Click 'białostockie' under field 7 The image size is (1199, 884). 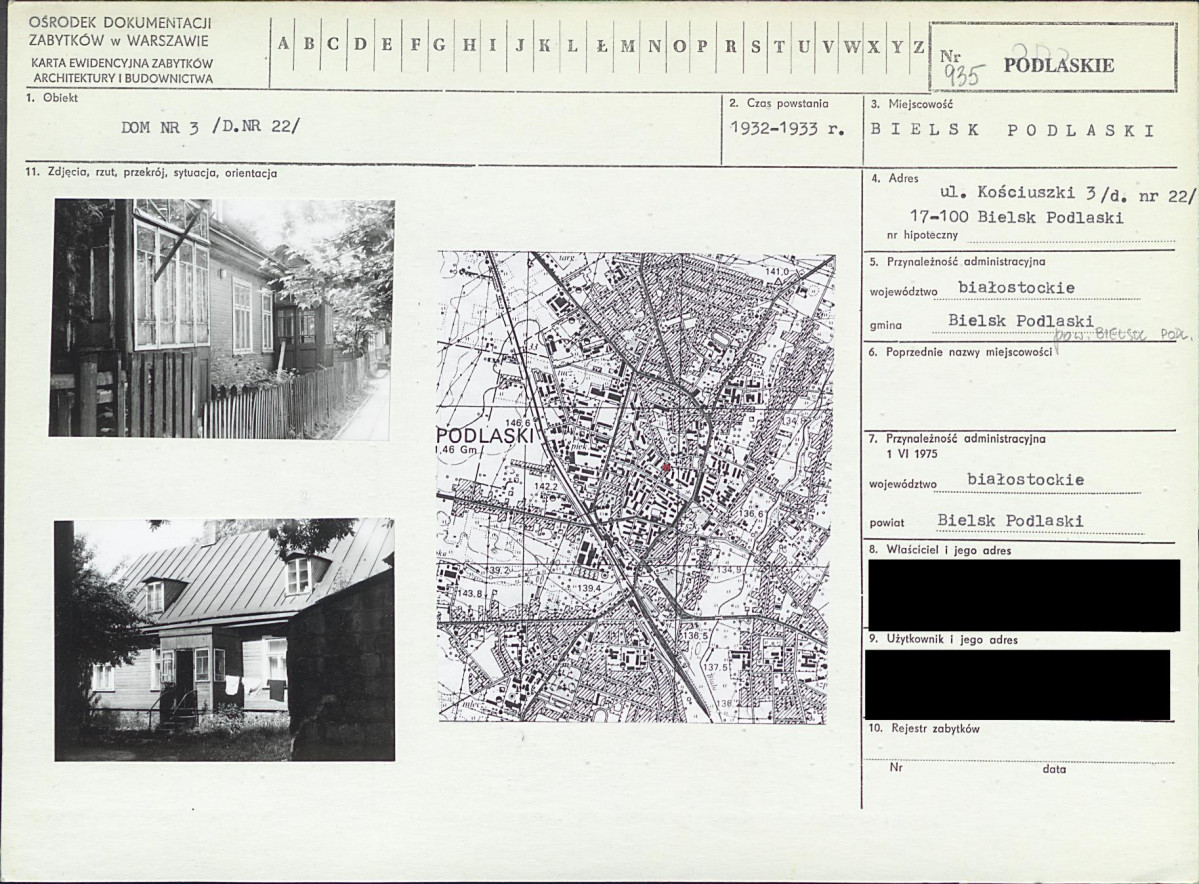[1025, 479]
